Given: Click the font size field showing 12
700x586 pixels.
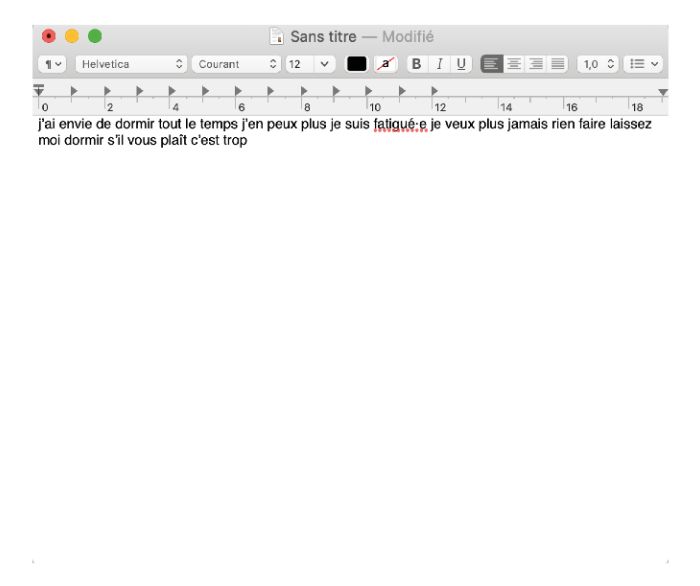Looking at the screenshot, I should click(x=300, y=64).
